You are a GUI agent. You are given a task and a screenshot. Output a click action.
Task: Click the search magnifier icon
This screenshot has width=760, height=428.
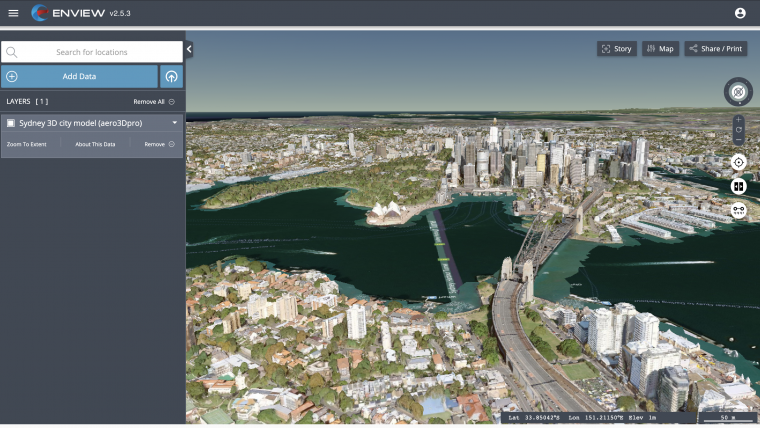(12, 52)
